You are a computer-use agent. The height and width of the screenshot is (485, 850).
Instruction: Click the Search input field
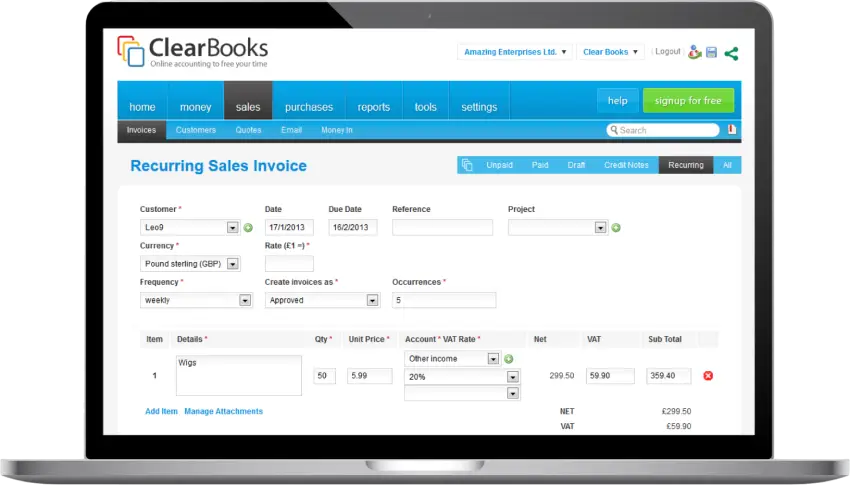click(663, 130)
